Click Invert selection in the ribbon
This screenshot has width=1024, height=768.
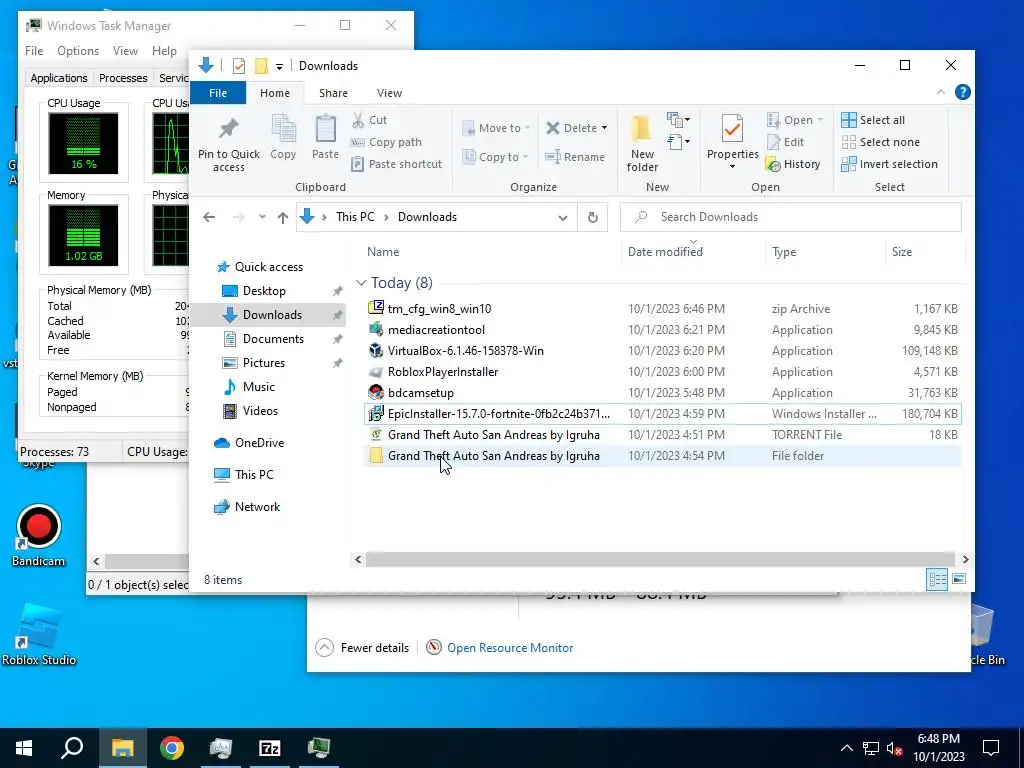(x=889, y=164)
